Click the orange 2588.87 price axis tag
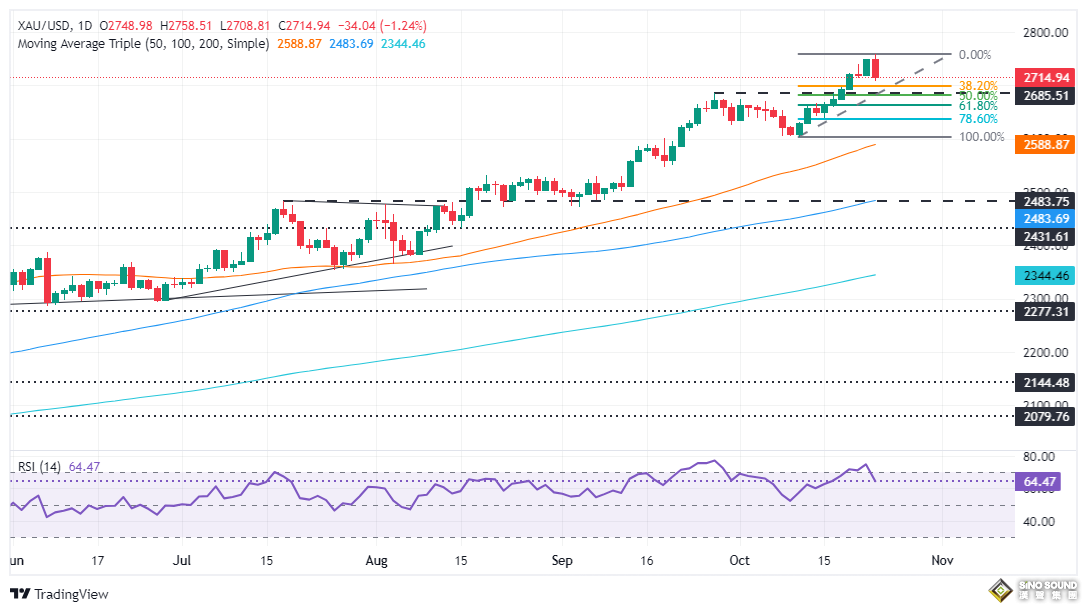Screen dimensions: 1087x612 click(x=1044, y=145)
